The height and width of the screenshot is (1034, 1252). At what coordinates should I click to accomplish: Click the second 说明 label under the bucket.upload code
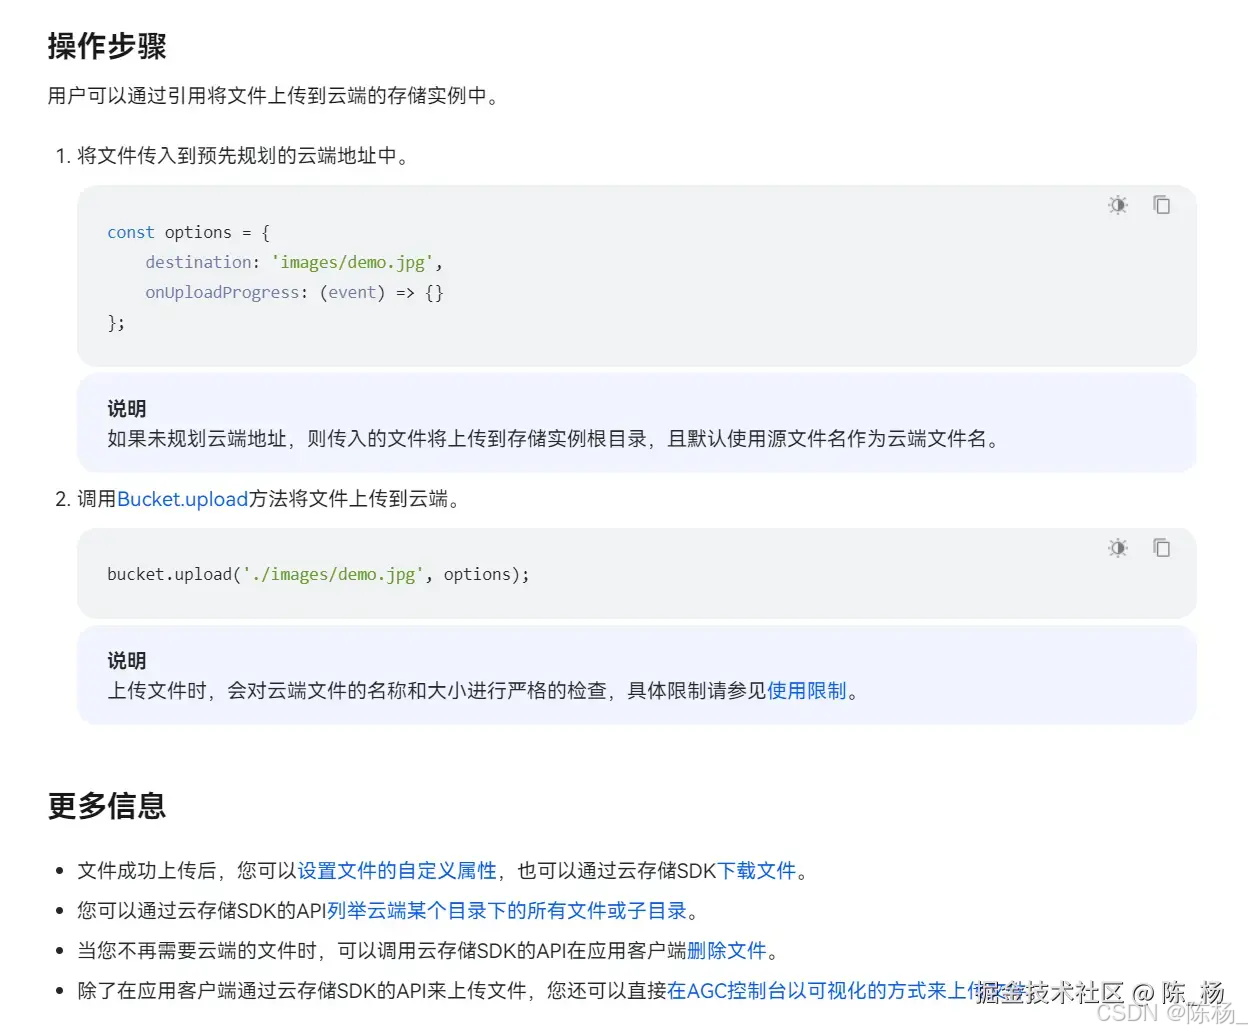pos(127,661)
